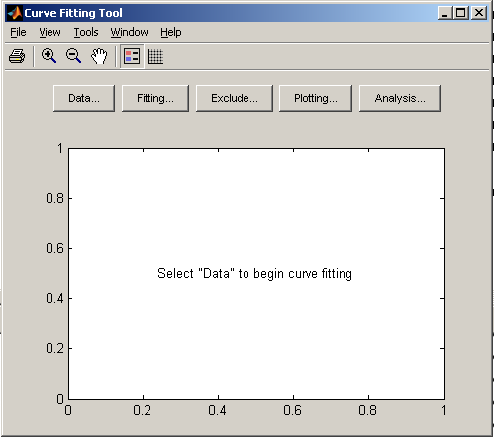Open the Window menu
The image size is (494, 439).
pyautogui.click(x=129, y=32)
